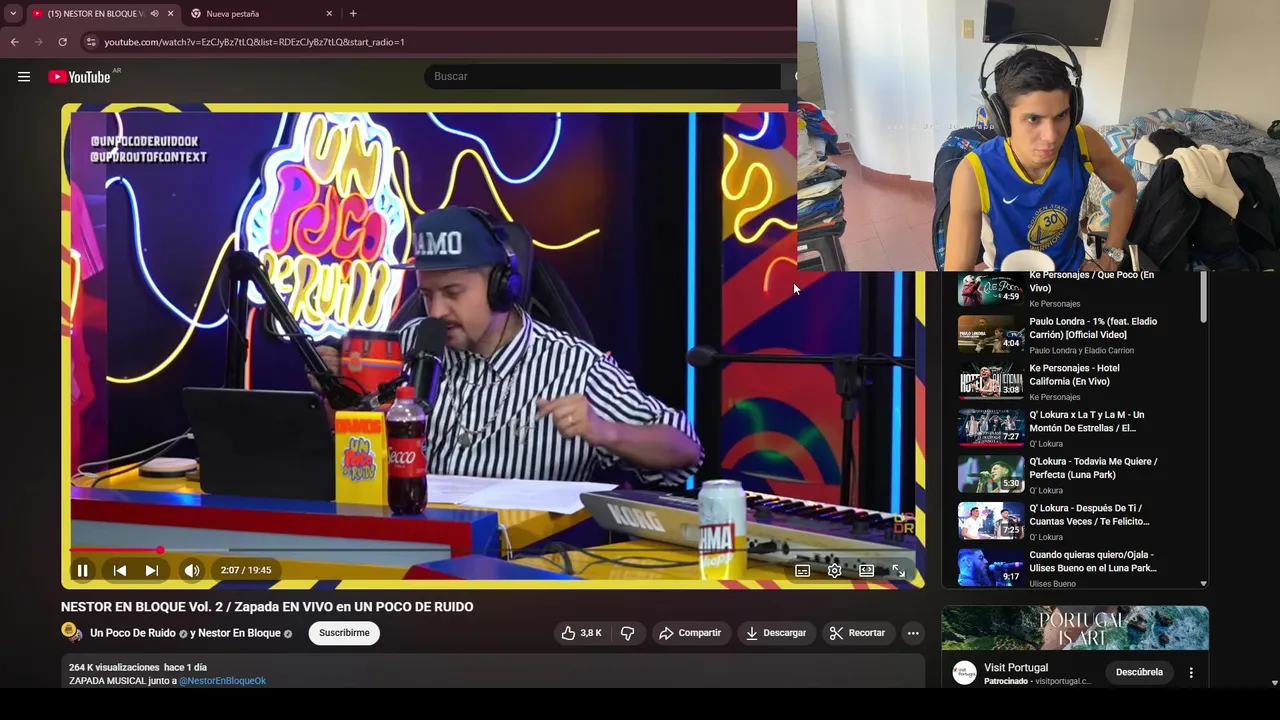Go forward in browser history
Viewport: 1280px width, 720px height.
(38, 42)
